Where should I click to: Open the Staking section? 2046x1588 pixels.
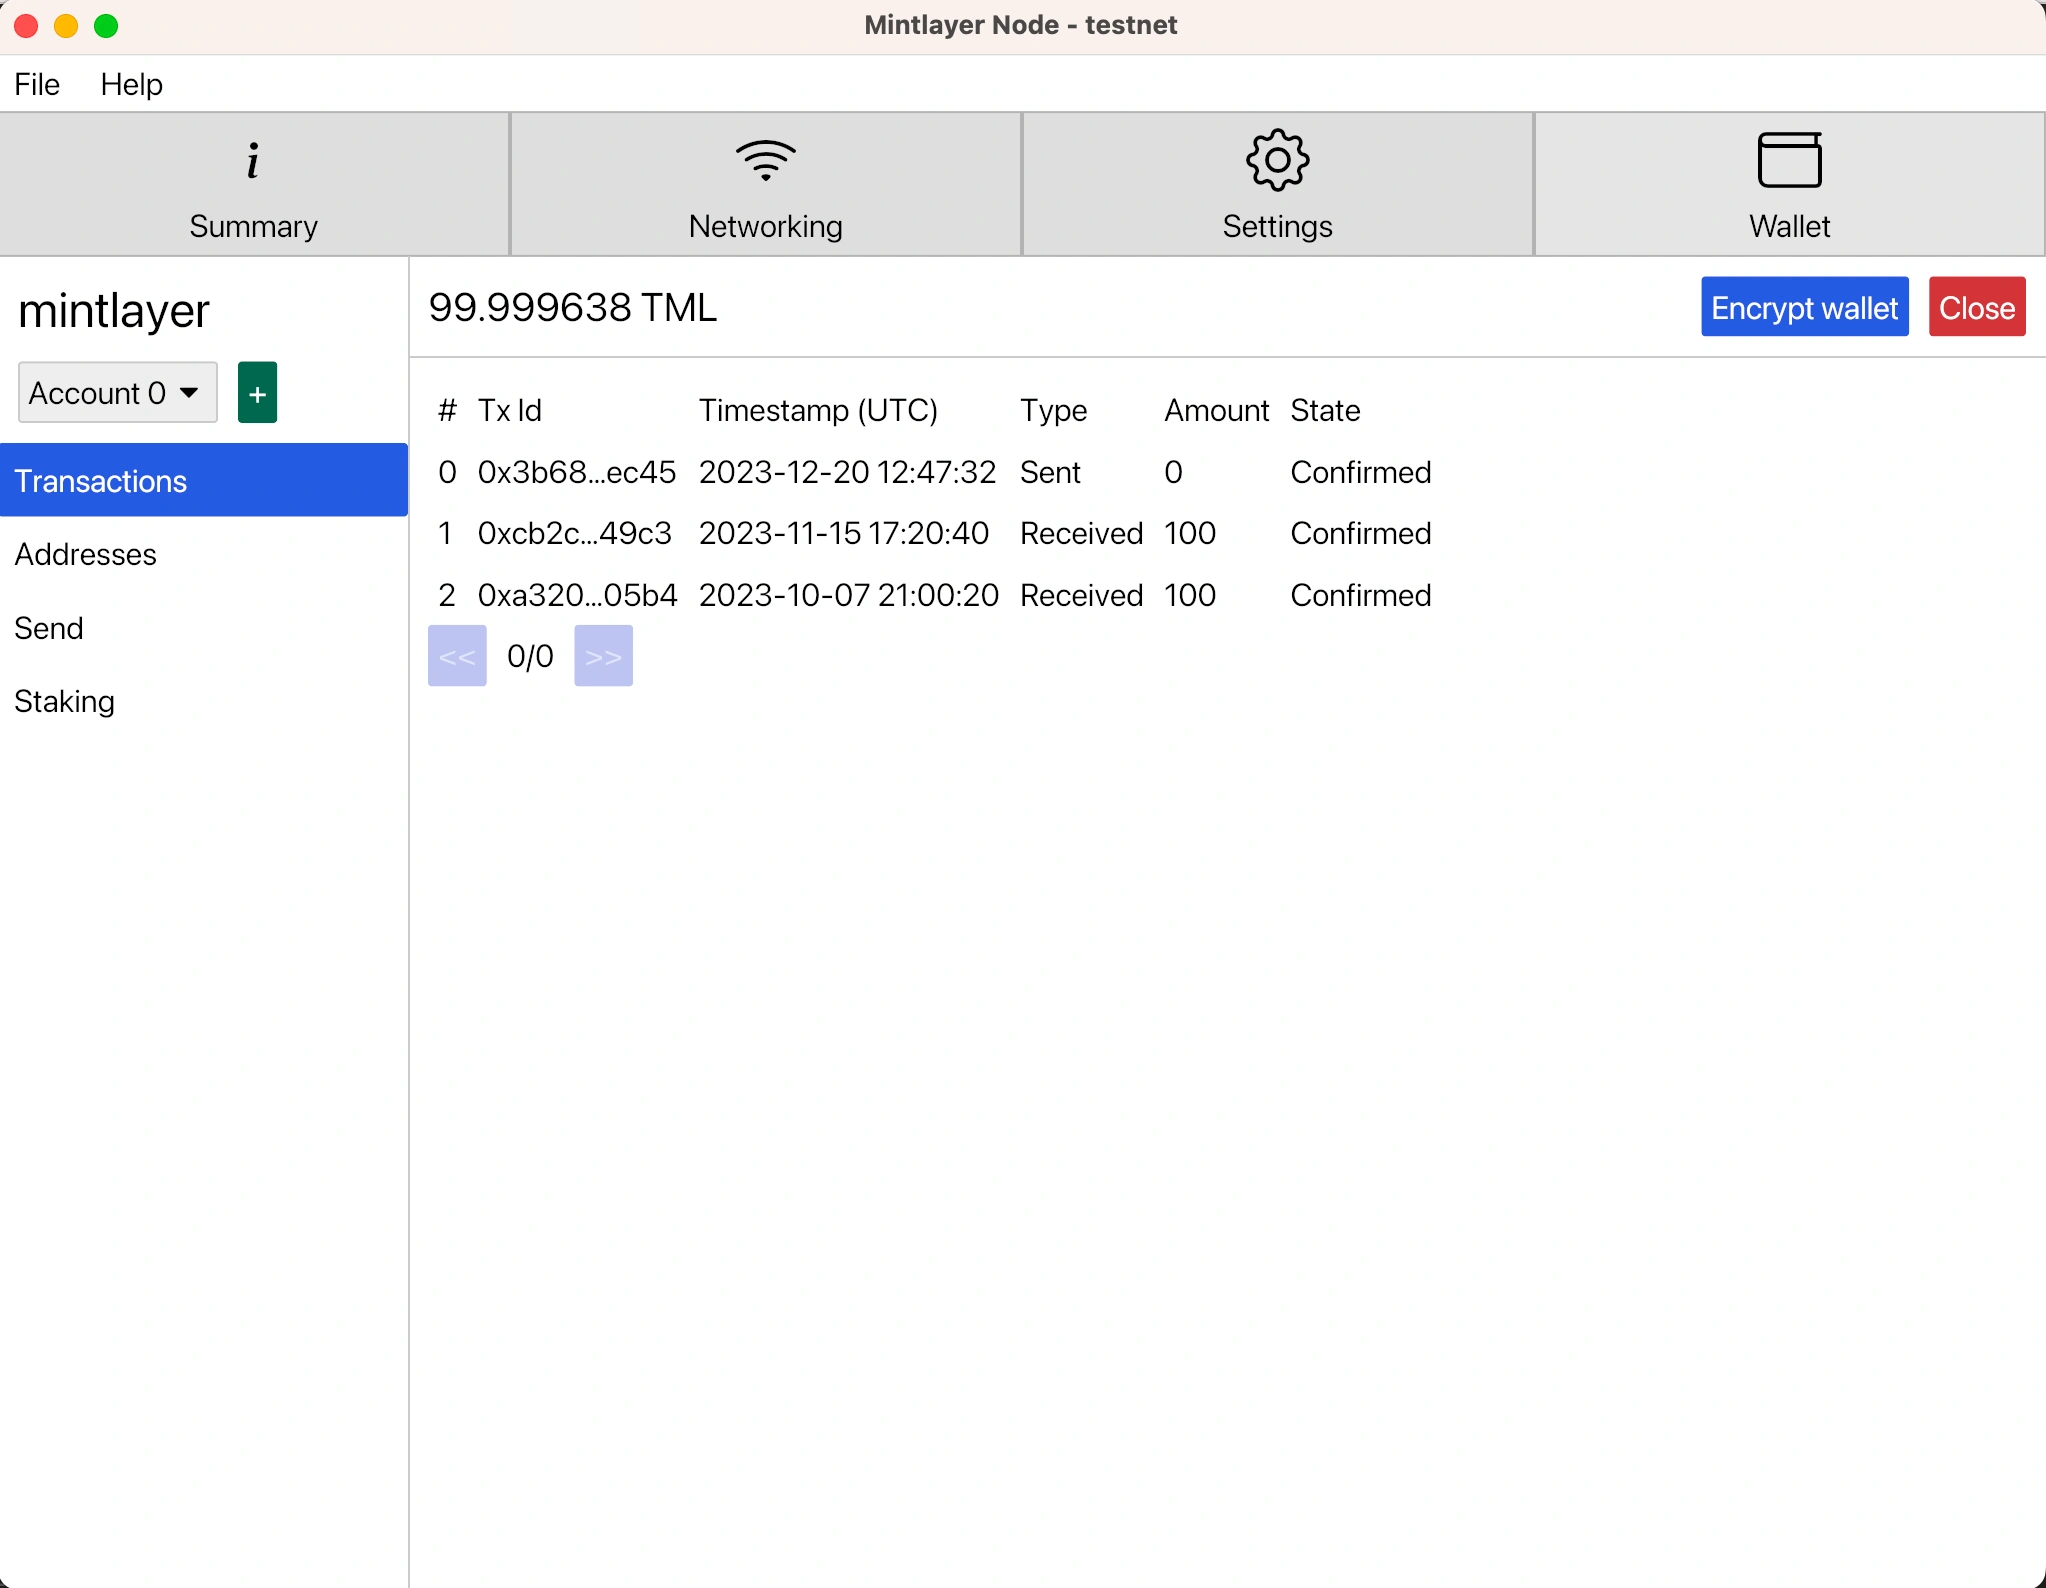tap(65, 701)
